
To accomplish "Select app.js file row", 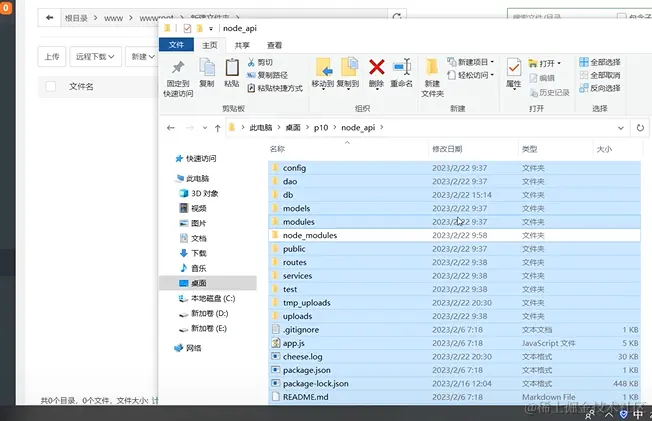I will [454, 343].
